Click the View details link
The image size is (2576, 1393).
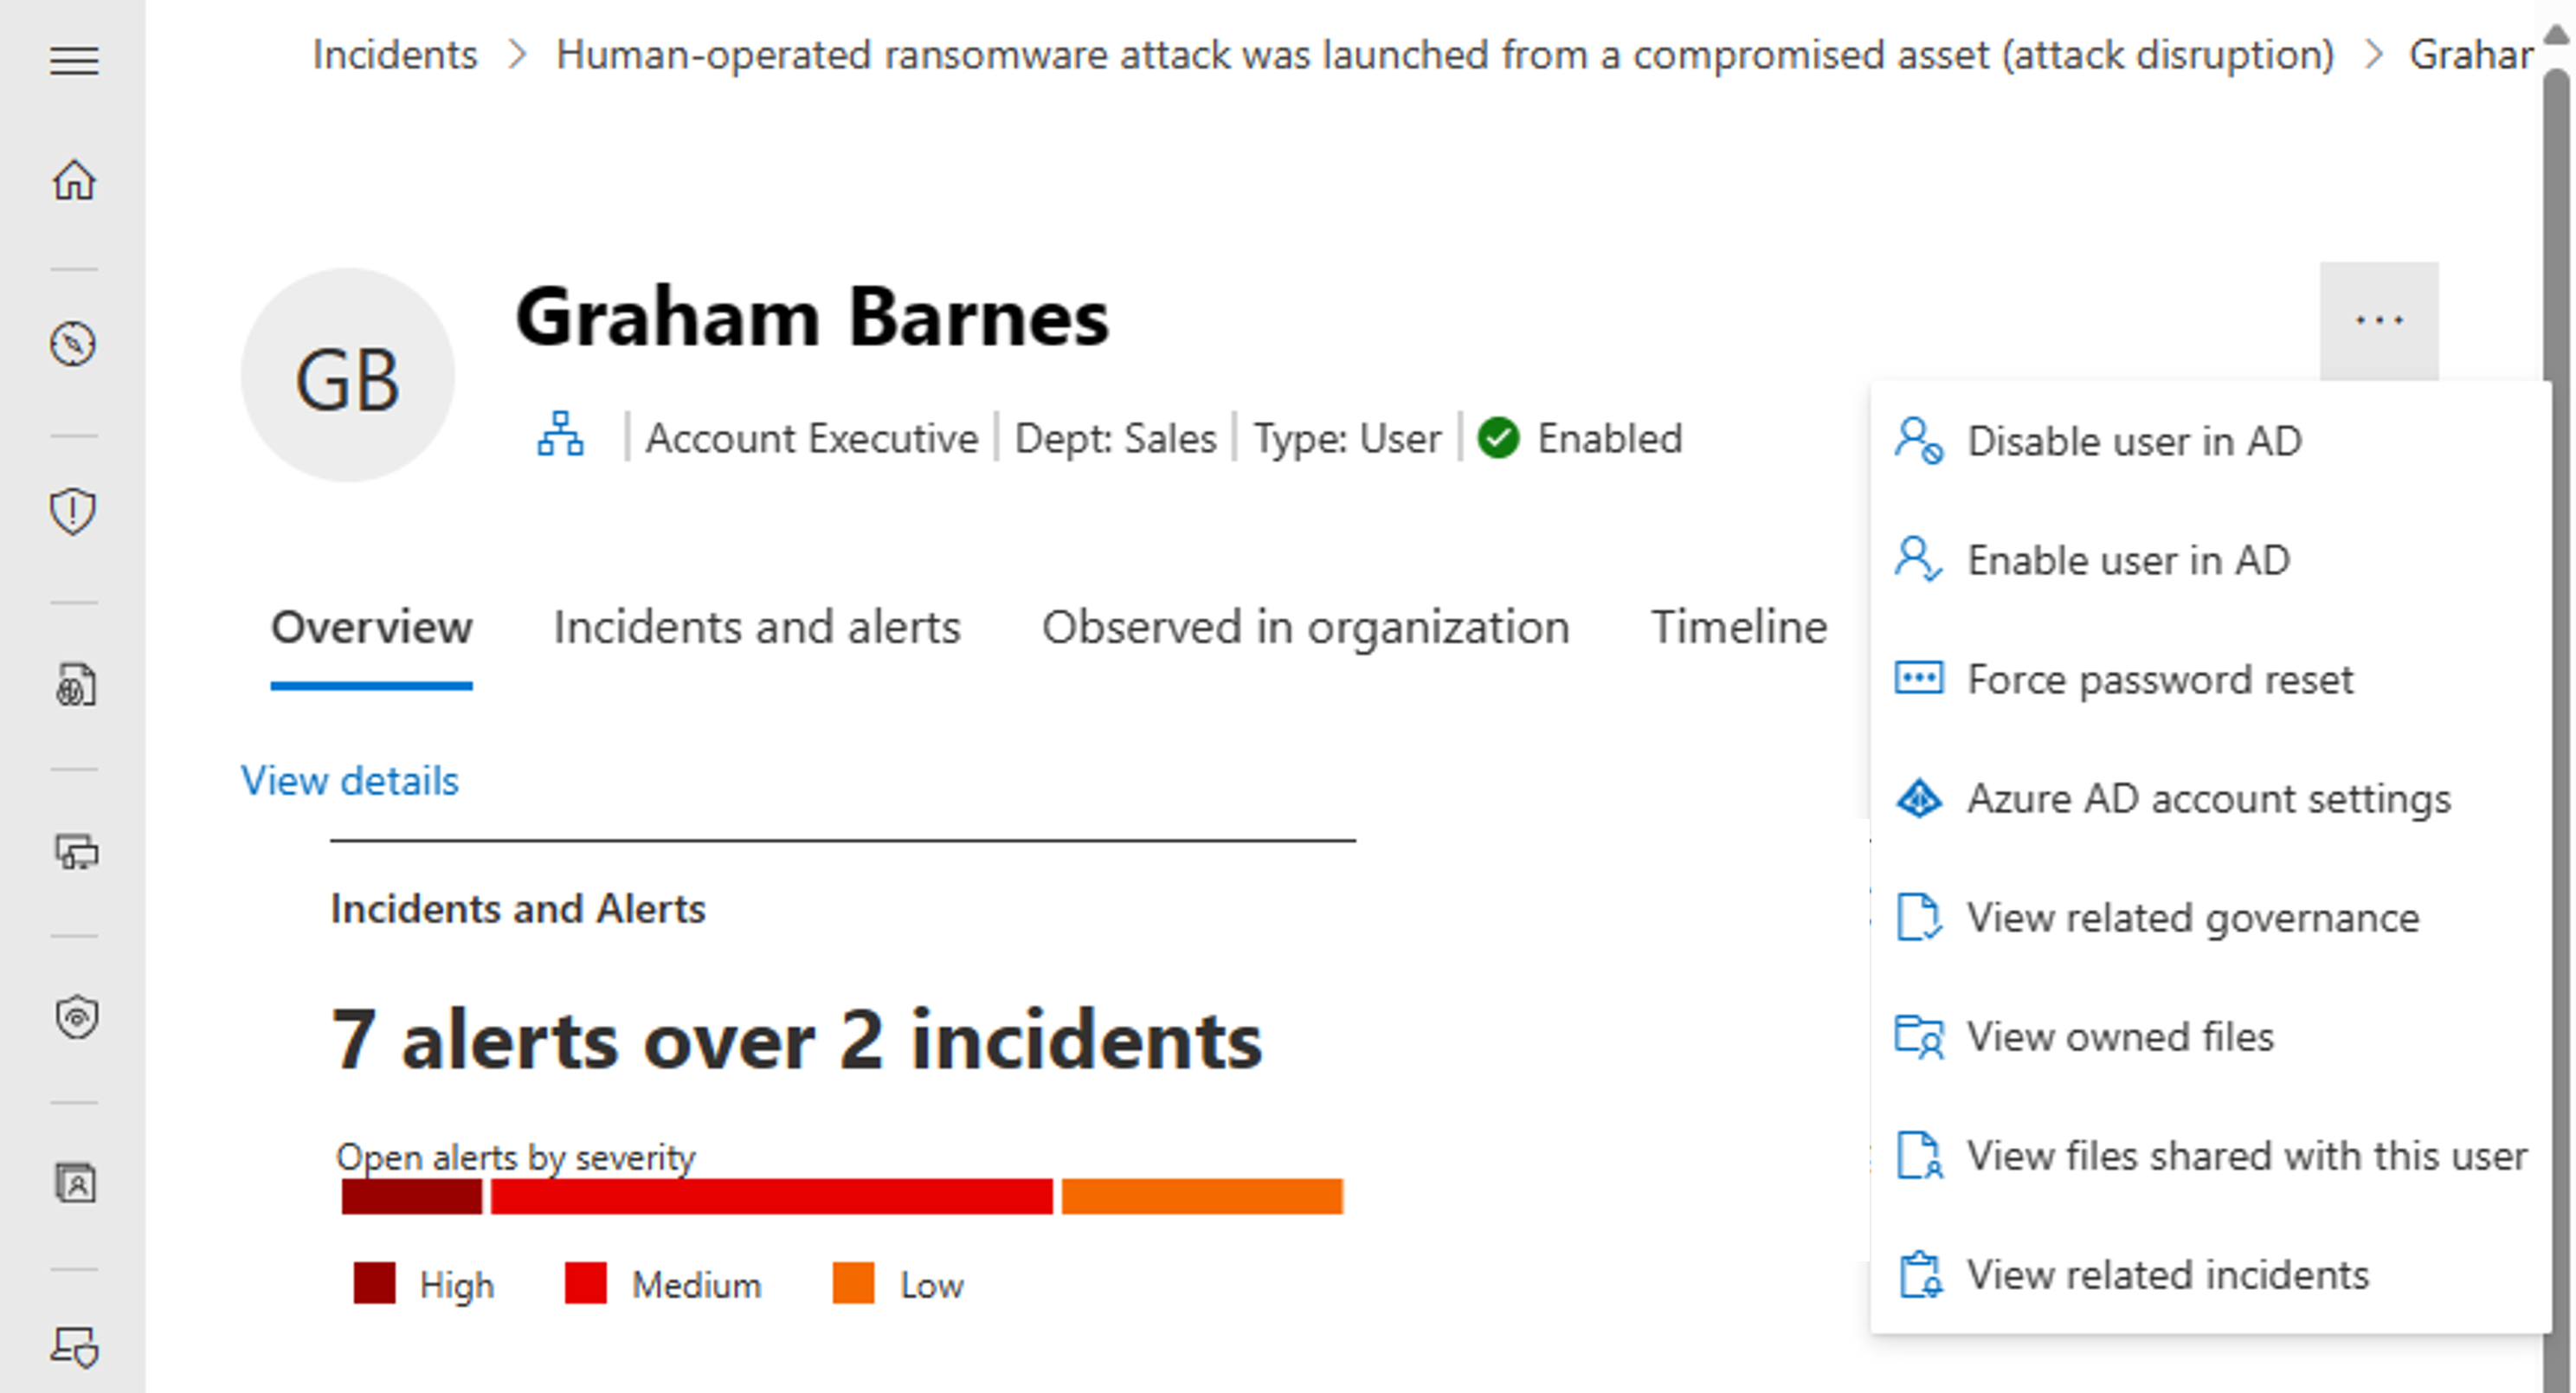click(x=350, y=781)
